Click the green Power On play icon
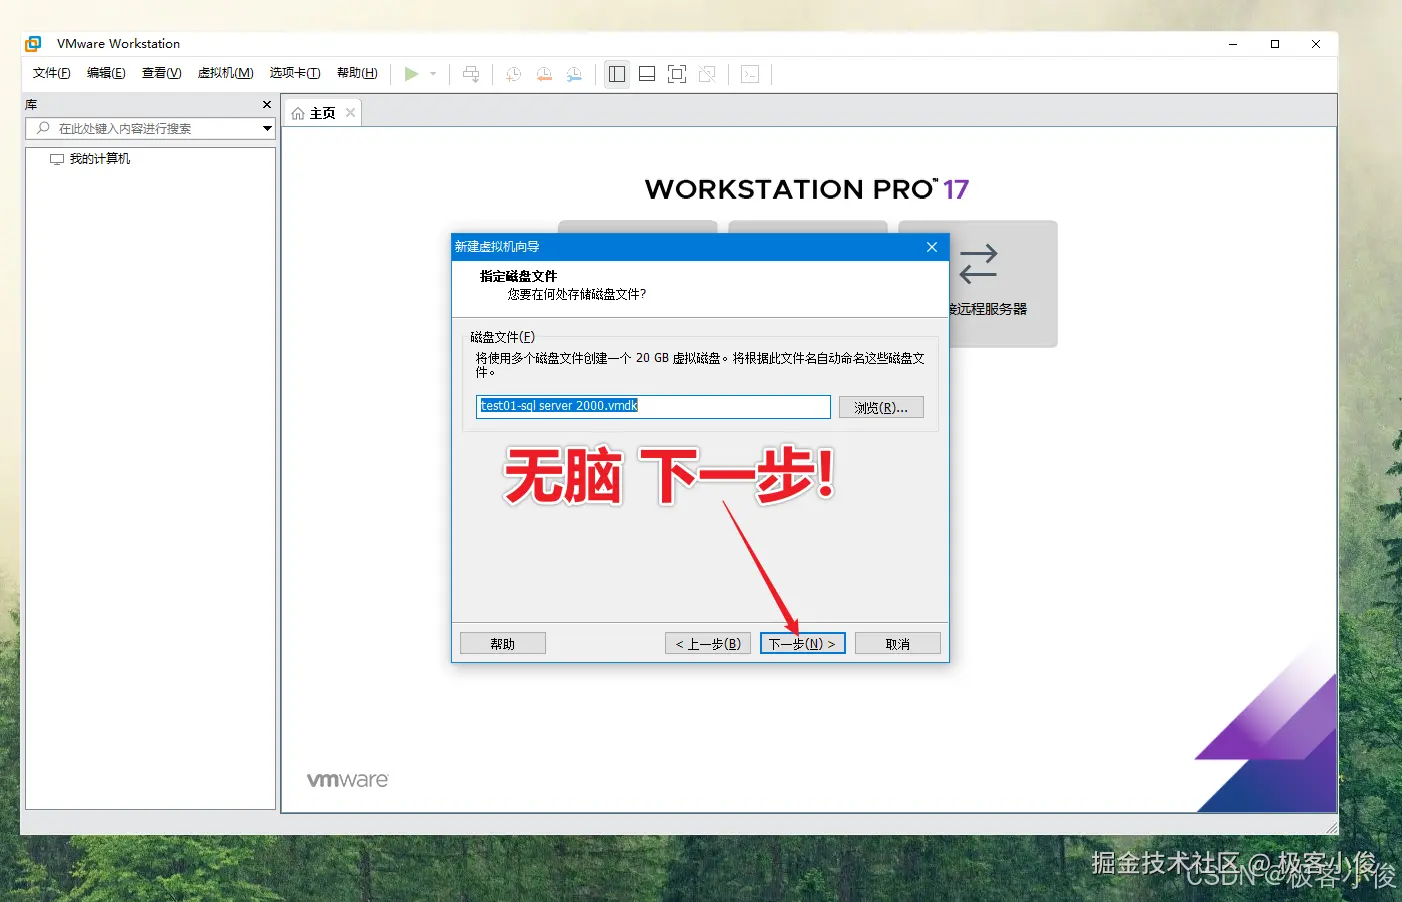Screen dimensions: 1402x902 coord(411,74)
